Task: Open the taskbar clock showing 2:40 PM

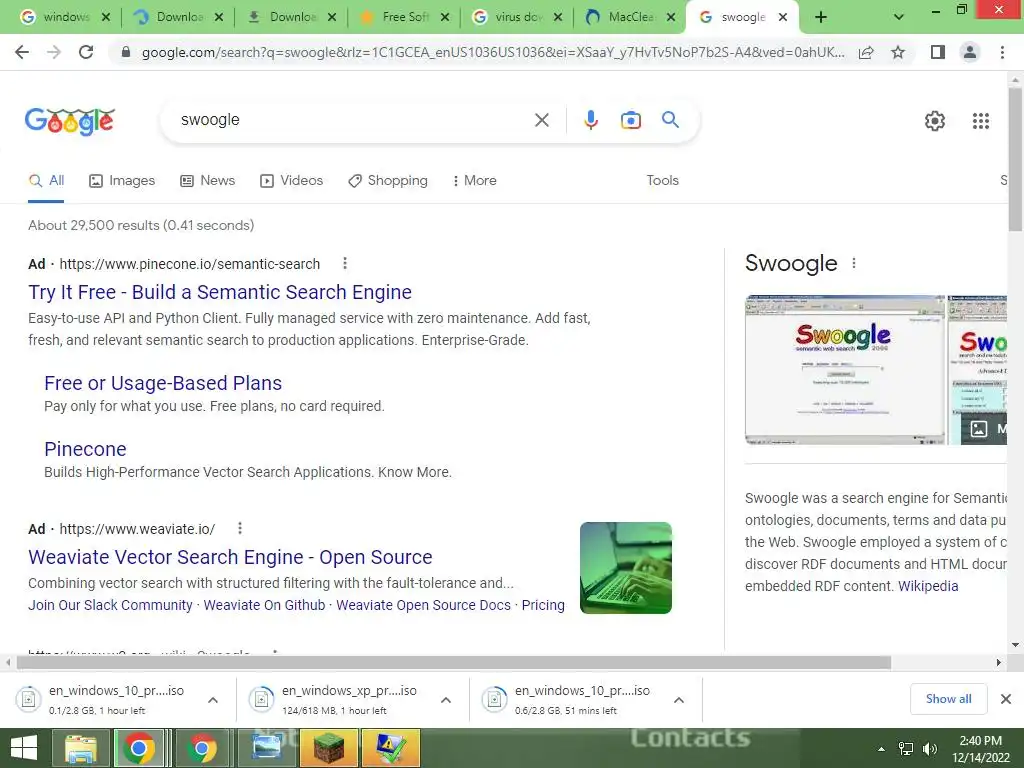Action: coord(980,749)
